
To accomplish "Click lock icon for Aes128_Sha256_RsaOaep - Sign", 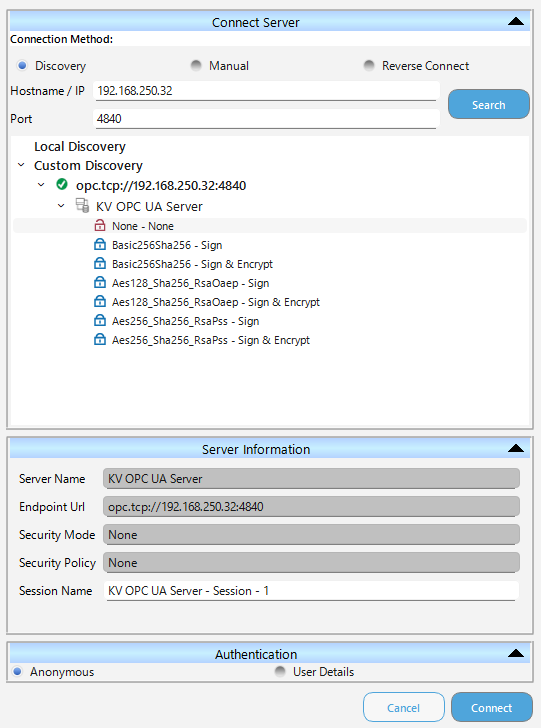I will coord(100,283).
